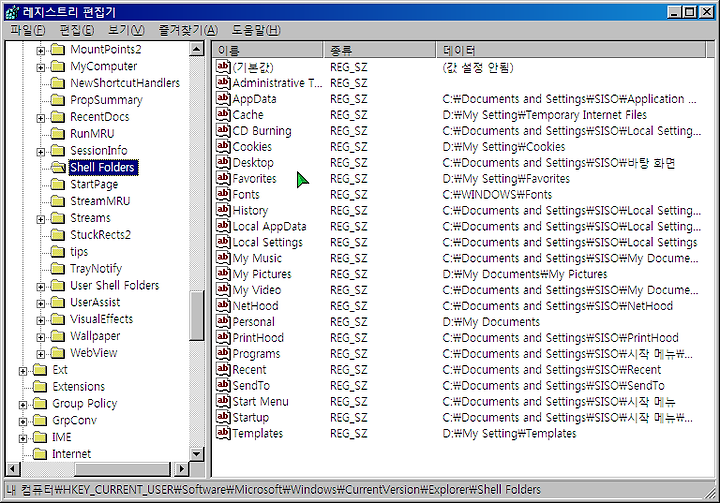Image resolution: width=720 pixels, height=503 pixels.
Task: Click the string icon for Favorites
Action: pos(223,178)
